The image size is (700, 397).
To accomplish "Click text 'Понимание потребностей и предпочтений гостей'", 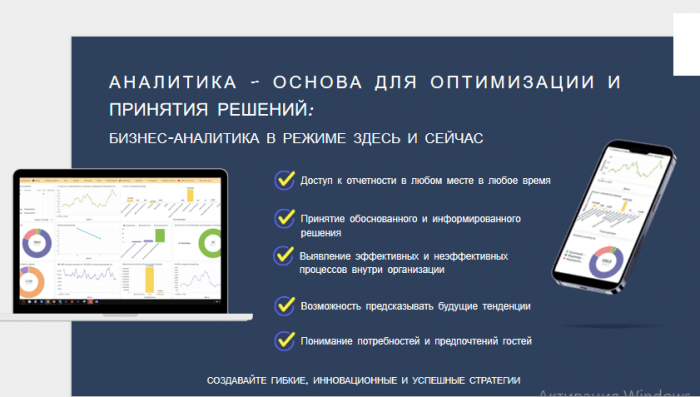I will point(416,341).
